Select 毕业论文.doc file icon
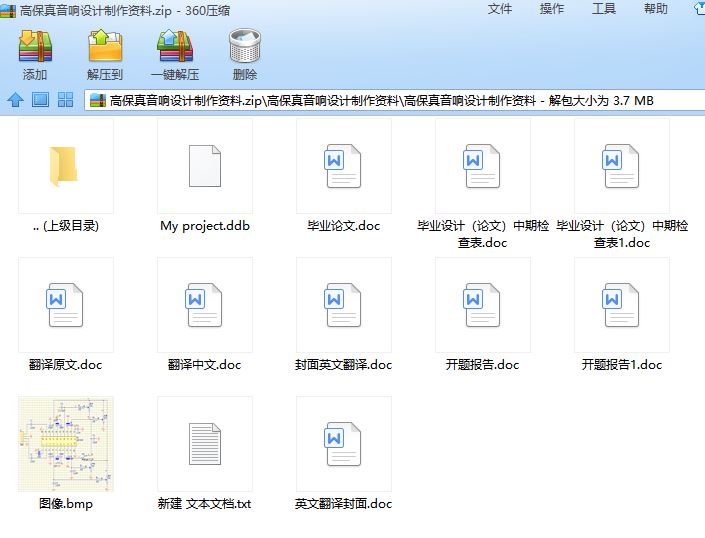The image size is (705, 538). pyautogui.click(x=343, y=166)
